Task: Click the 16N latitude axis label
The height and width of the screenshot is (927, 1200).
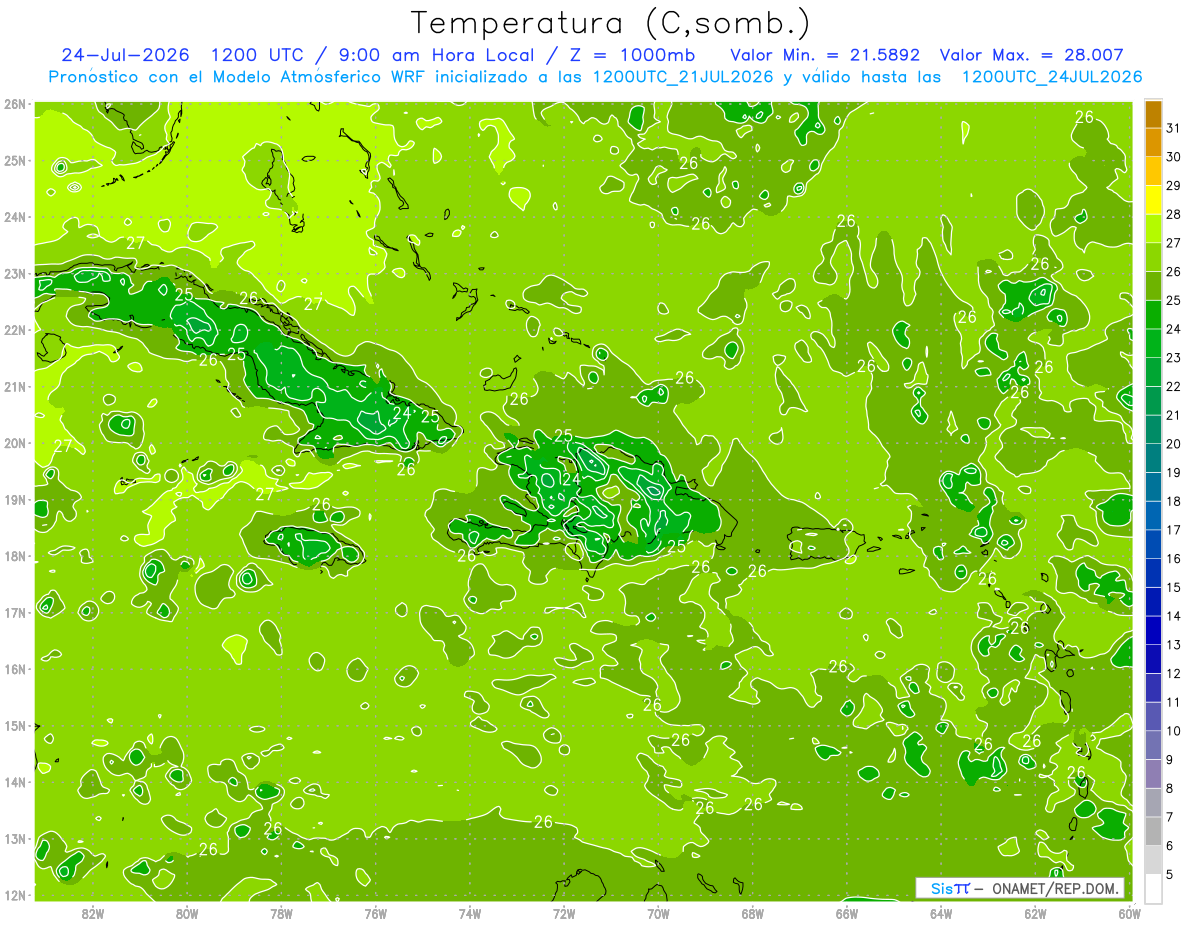Action: click(15, 669)
